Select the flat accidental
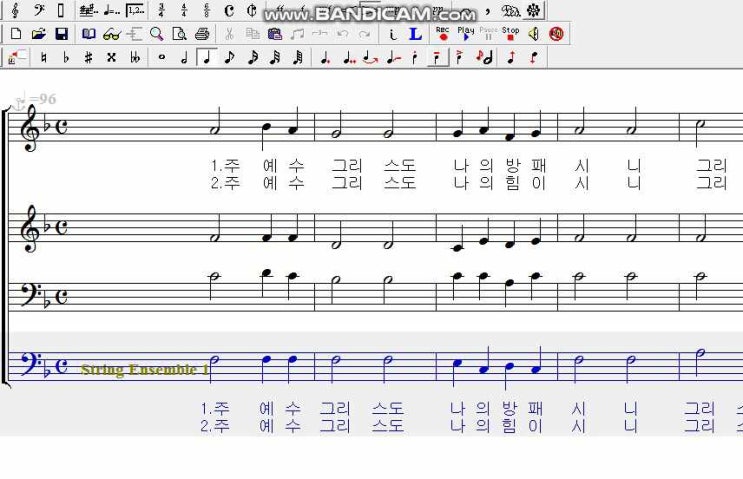Image resolution: width=743 pixels, height=479 pixels. [66, 57]
